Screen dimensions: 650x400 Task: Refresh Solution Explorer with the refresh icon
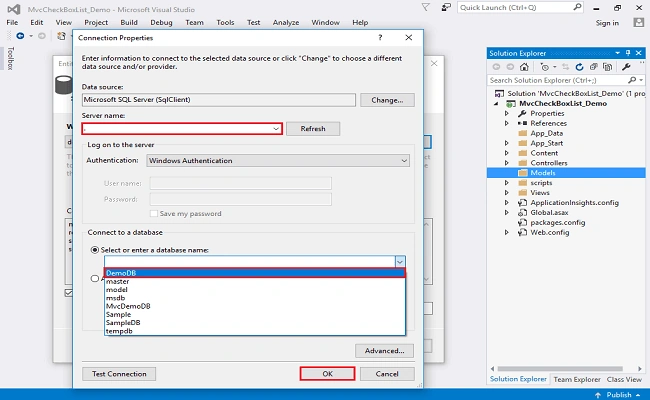(579, 67)
